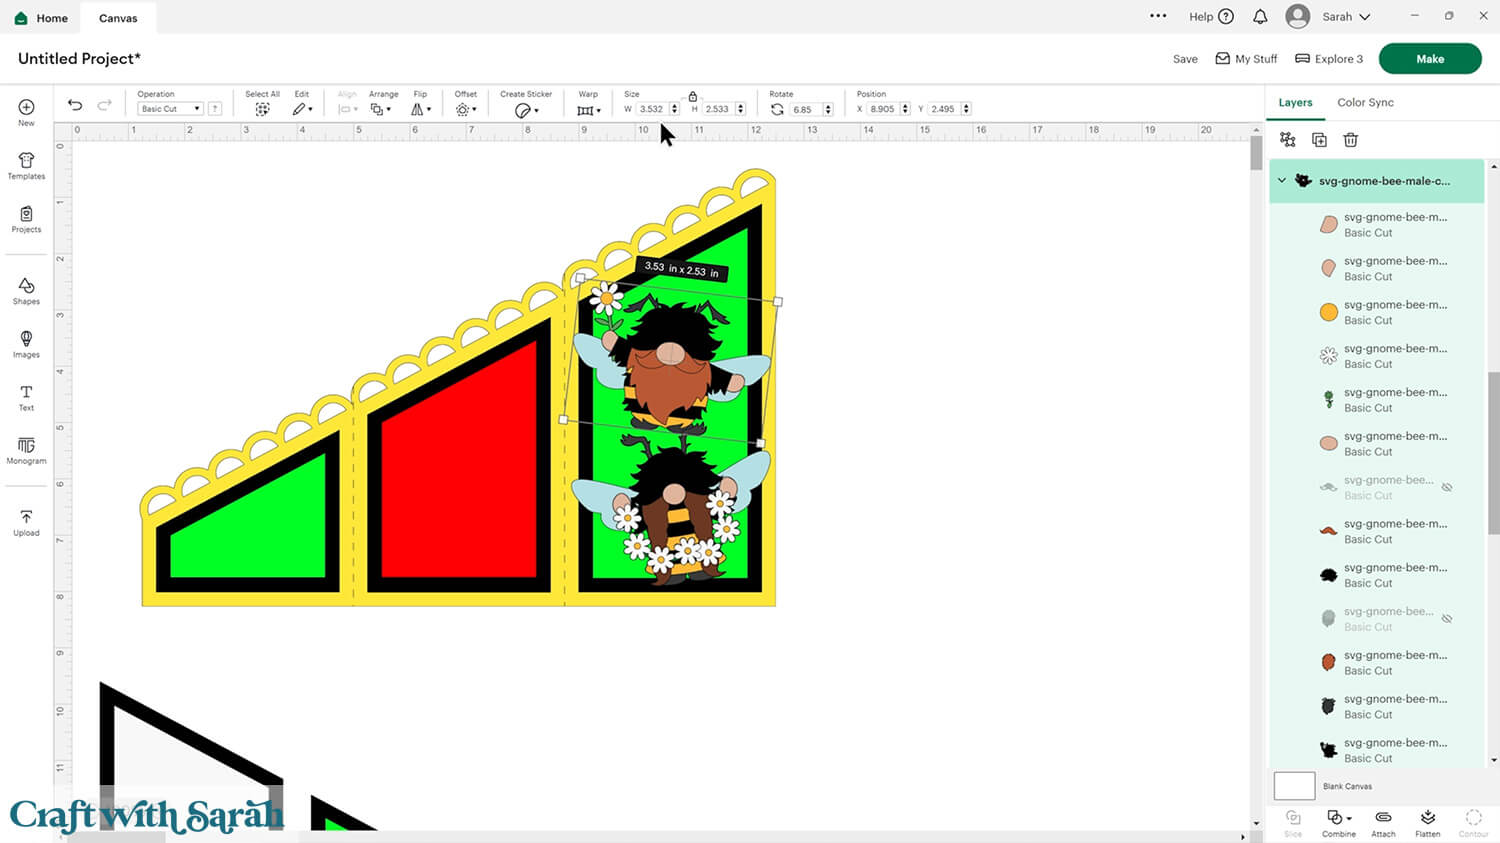This screenshot has width=1500, height=843.
Task: Choose the Explore 3 machine selector
Action: pos(1329,59)
